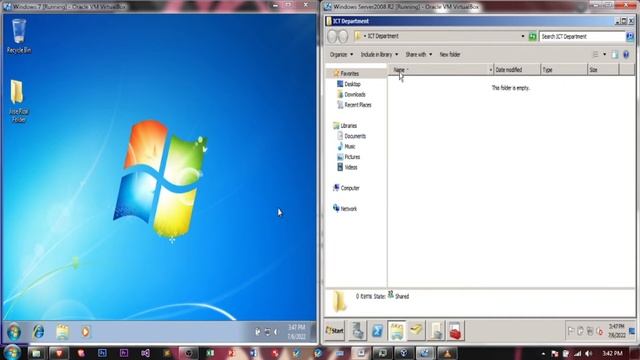Viewport: 640px width, 360px height.
Task: Click New folder button
Action: 450,54
